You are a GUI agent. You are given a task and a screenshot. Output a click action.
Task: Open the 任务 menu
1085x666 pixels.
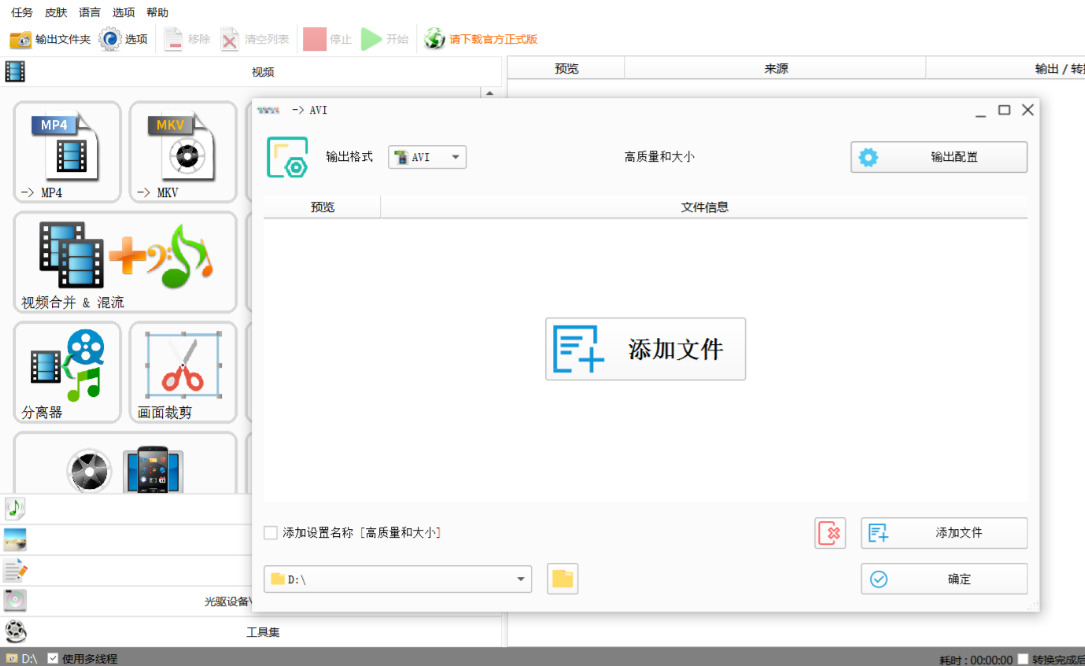22,12
